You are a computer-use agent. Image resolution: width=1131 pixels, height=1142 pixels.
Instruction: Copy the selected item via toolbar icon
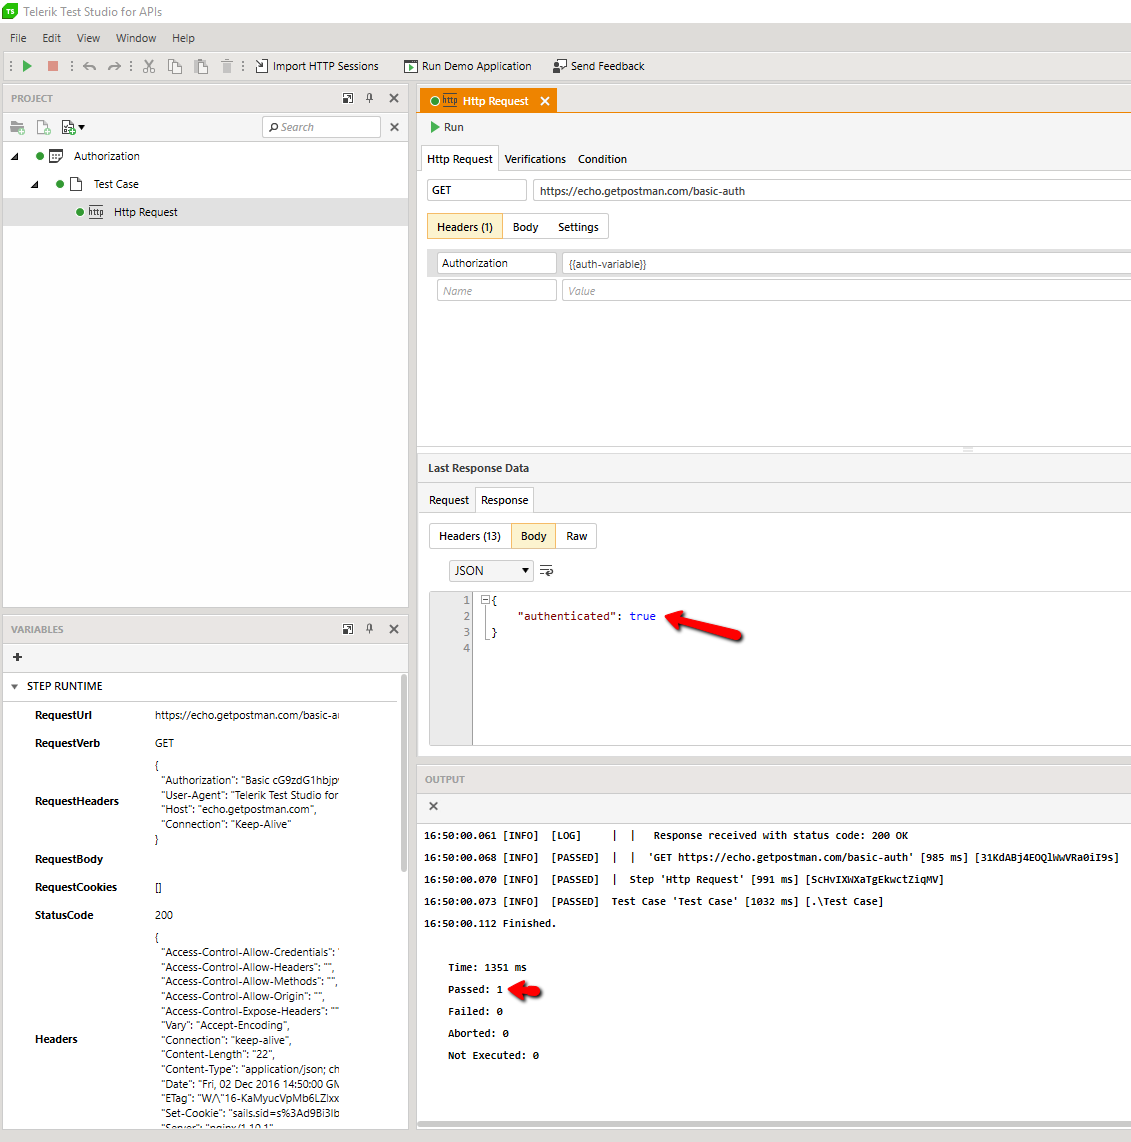[175, 66]
